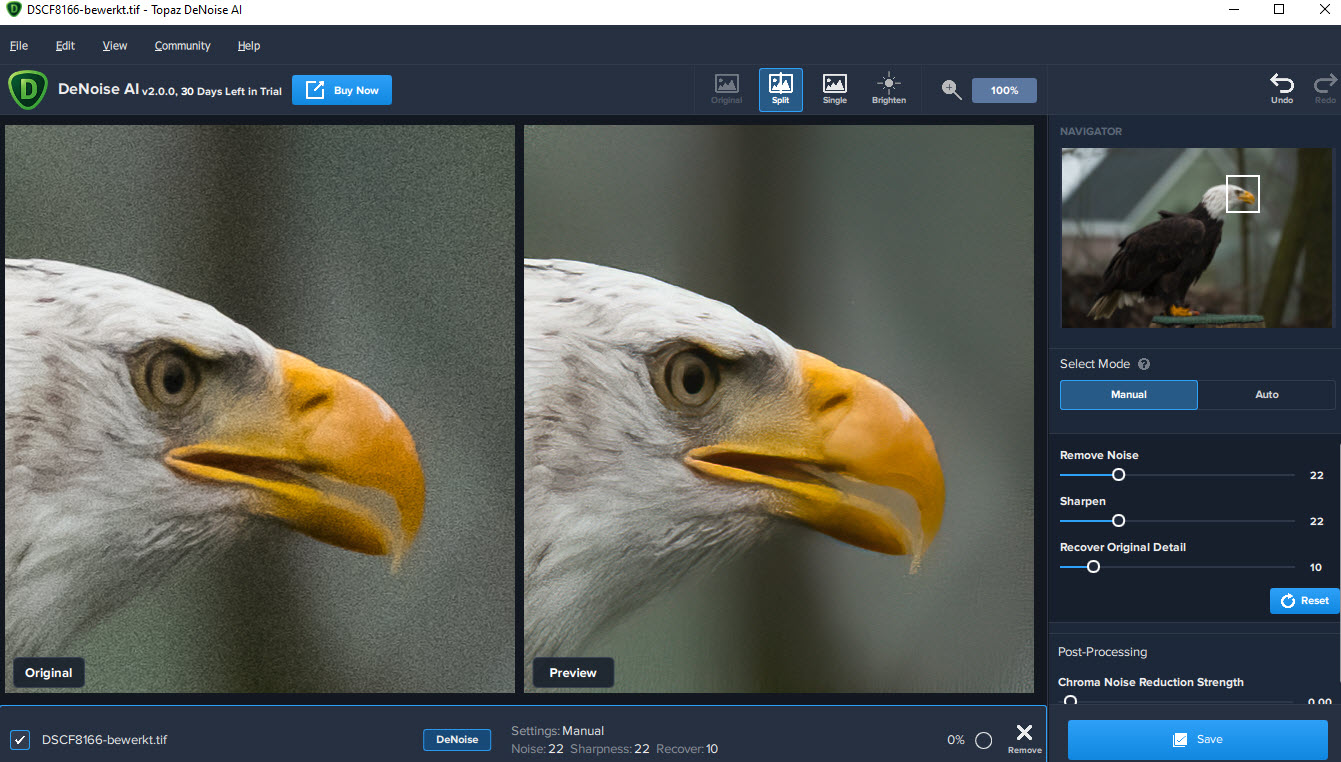Open Select Mode help question mark
Image resolution: width=1341 pixels, height=762 pixels.
point(1144,364)
